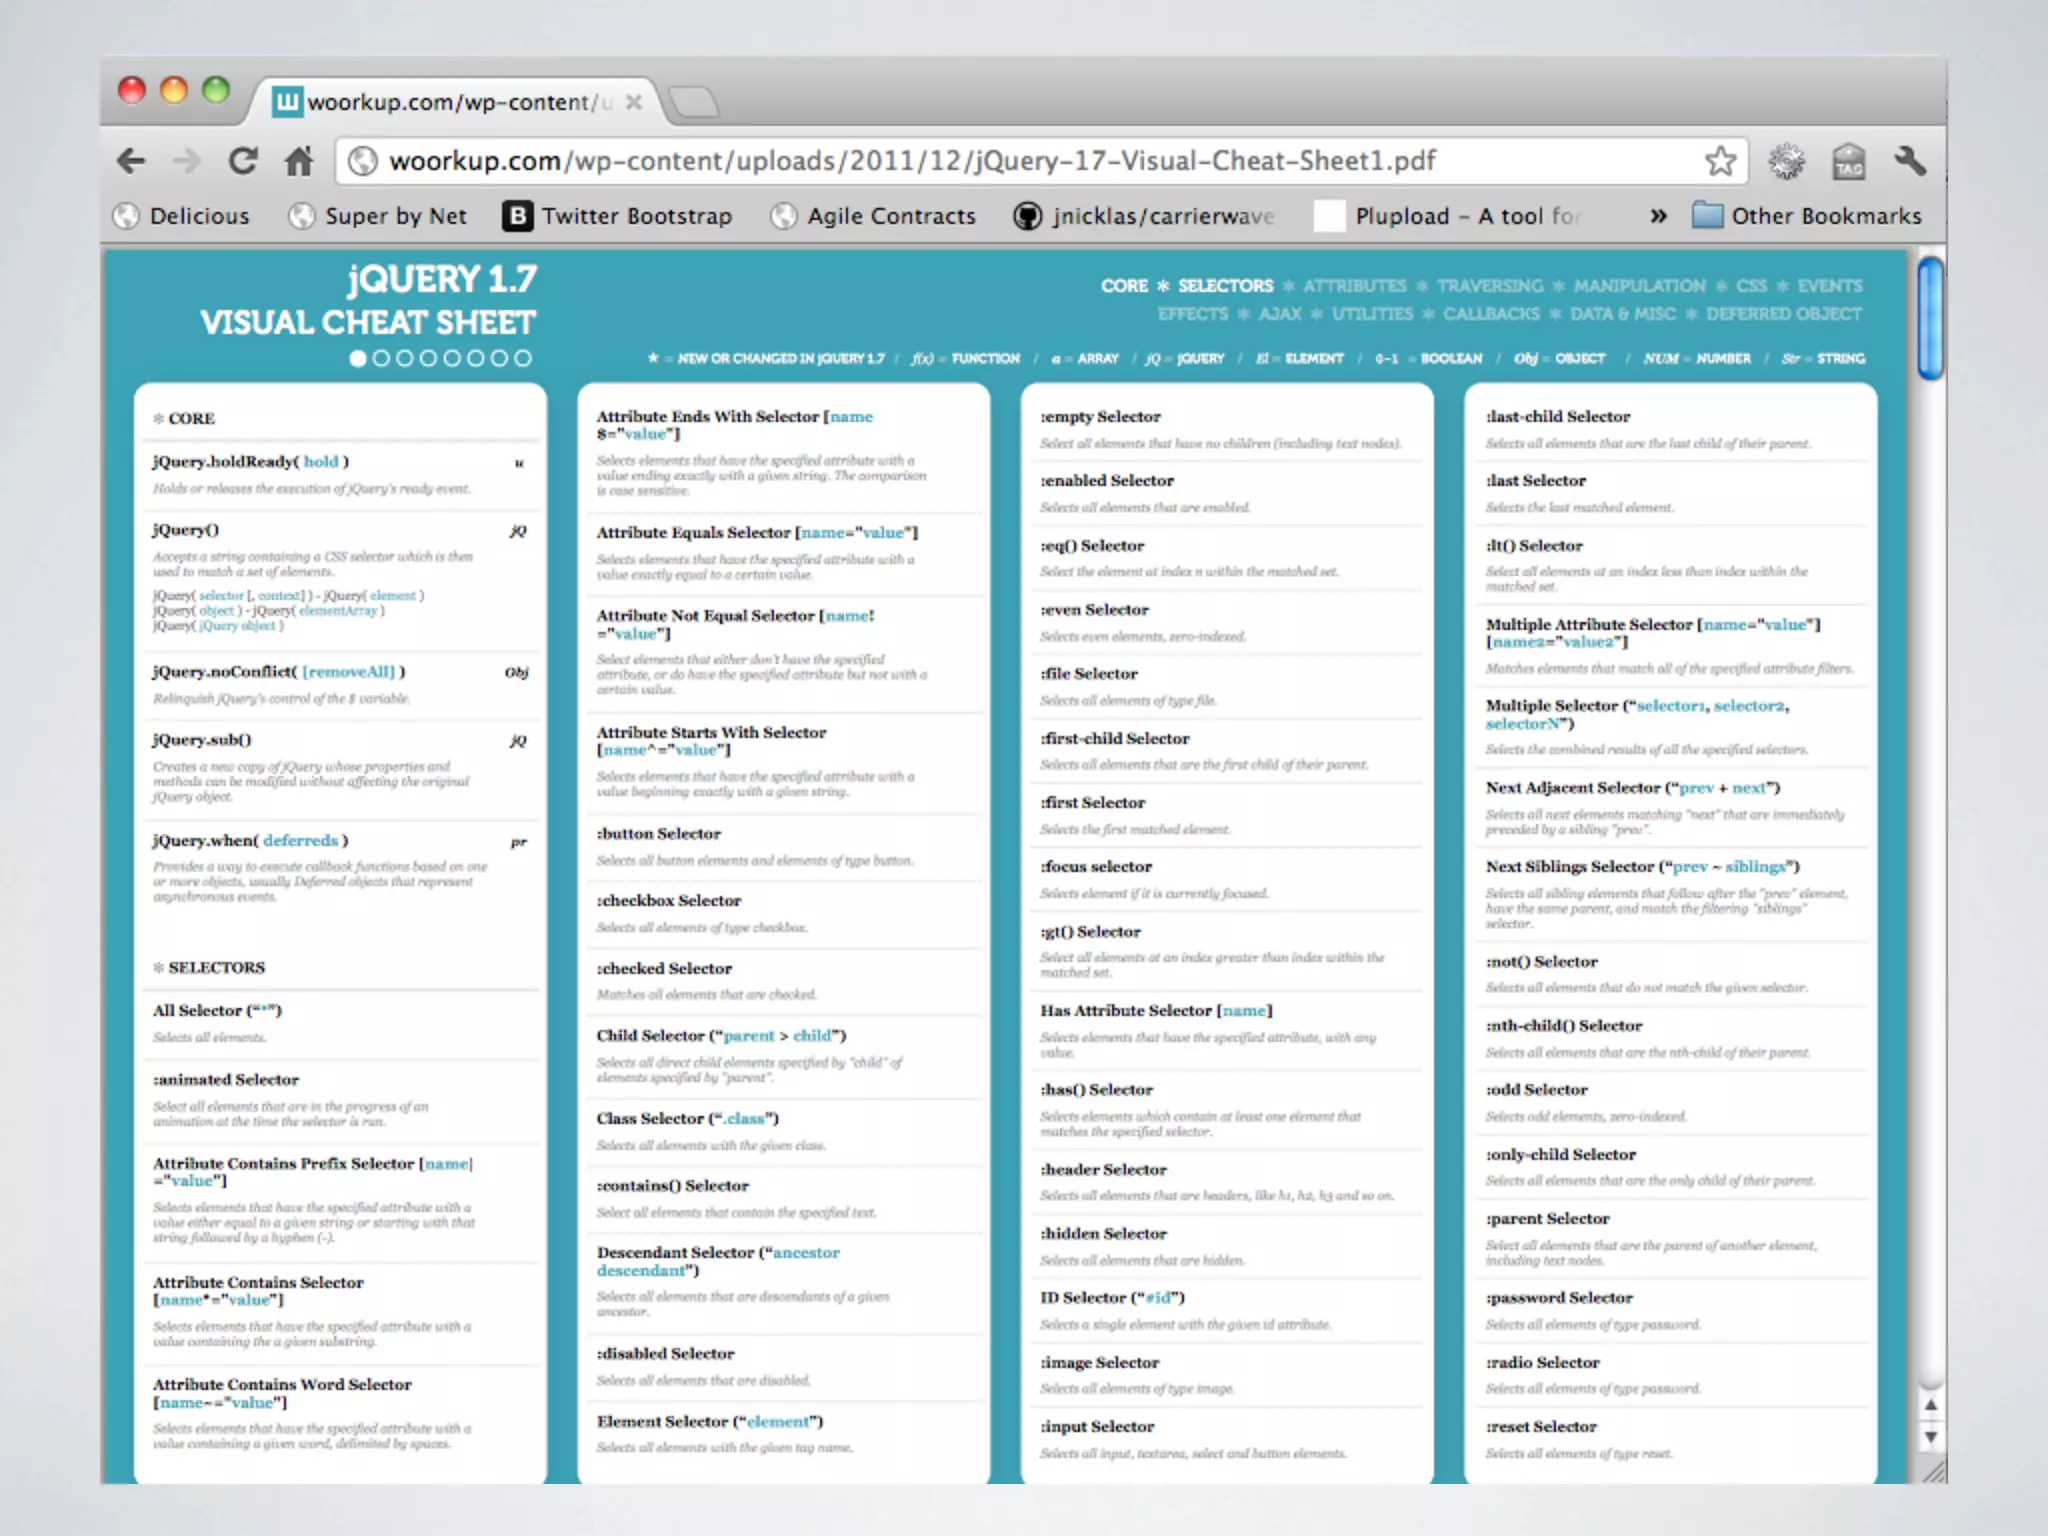Click the gear extension icon

point(1786,161)
